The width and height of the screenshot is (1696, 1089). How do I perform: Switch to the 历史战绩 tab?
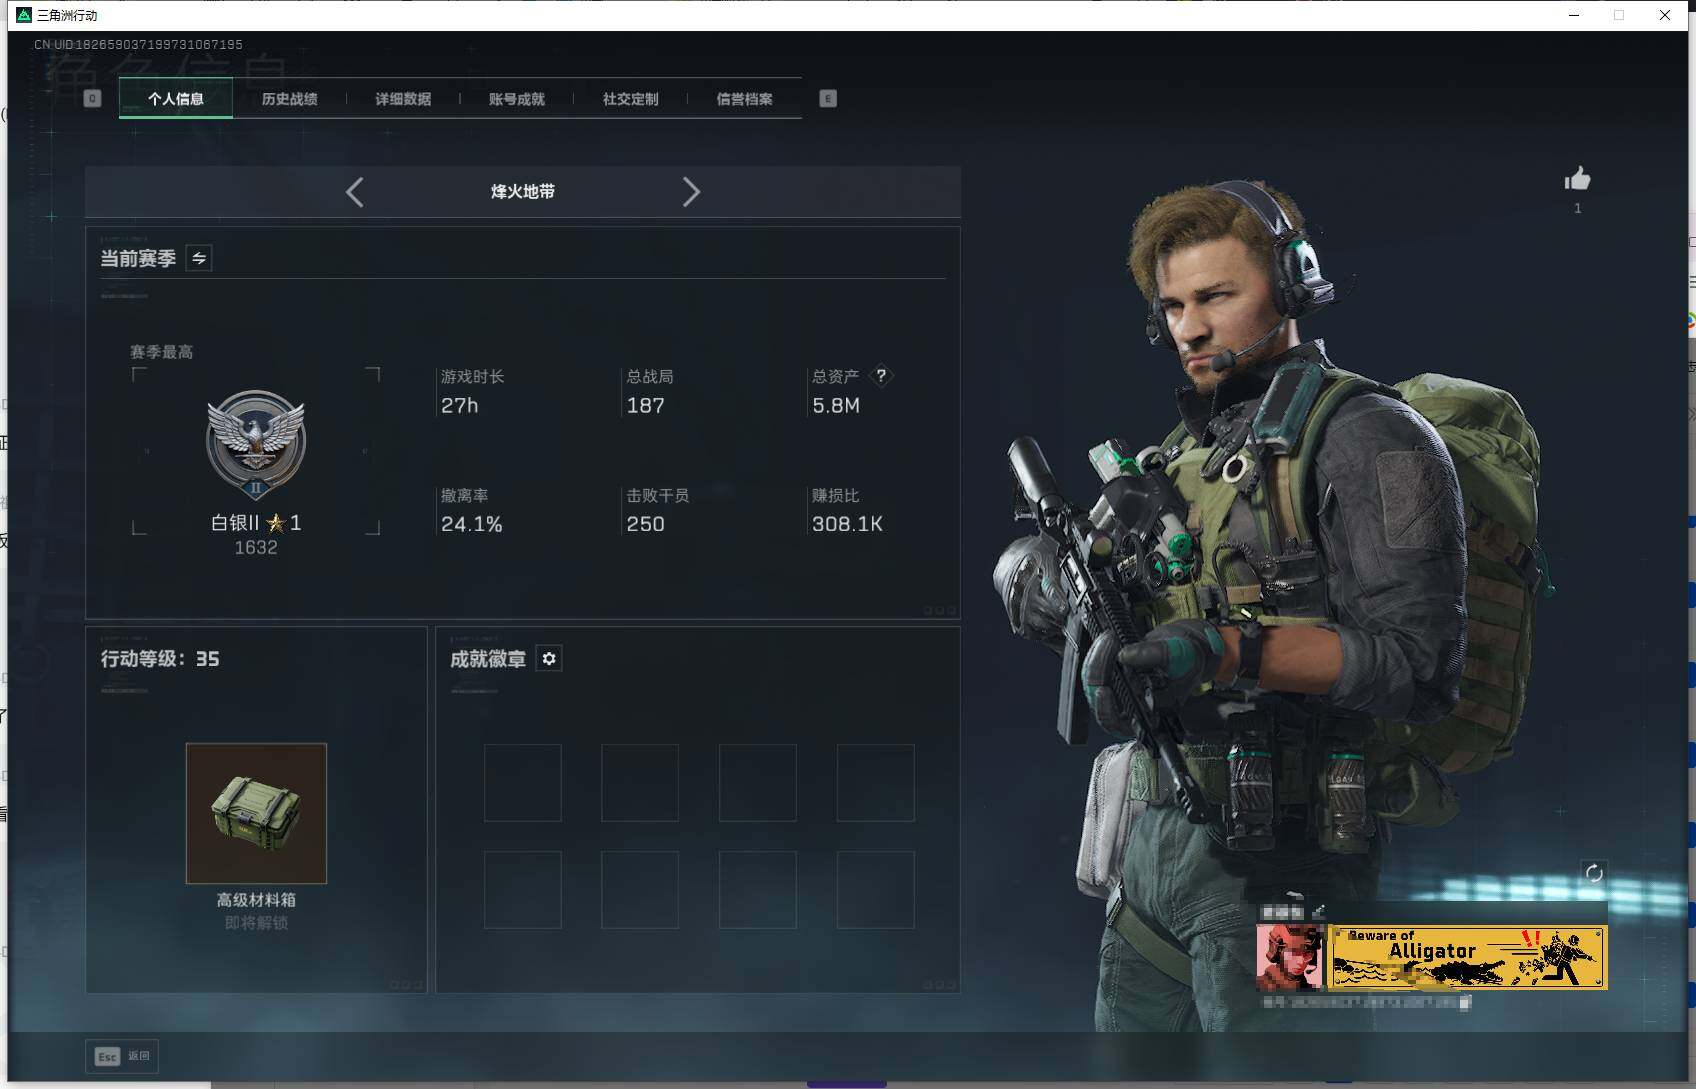click(290, 98)
